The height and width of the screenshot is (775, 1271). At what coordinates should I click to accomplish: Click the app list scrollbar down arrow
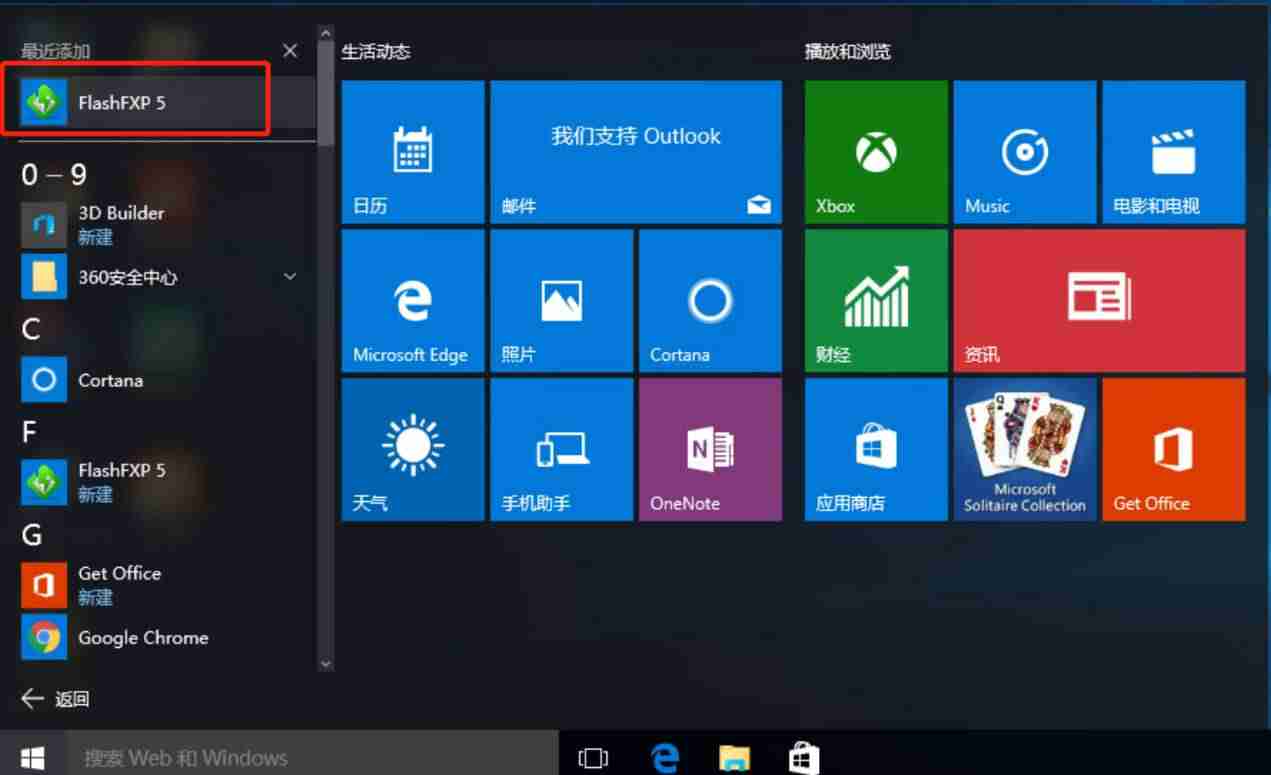[325, 663]
